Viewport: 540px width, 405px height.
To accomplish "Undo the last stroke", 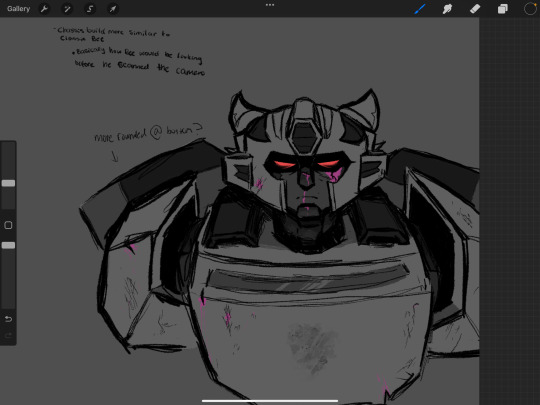I will click(x=8, y=319).
